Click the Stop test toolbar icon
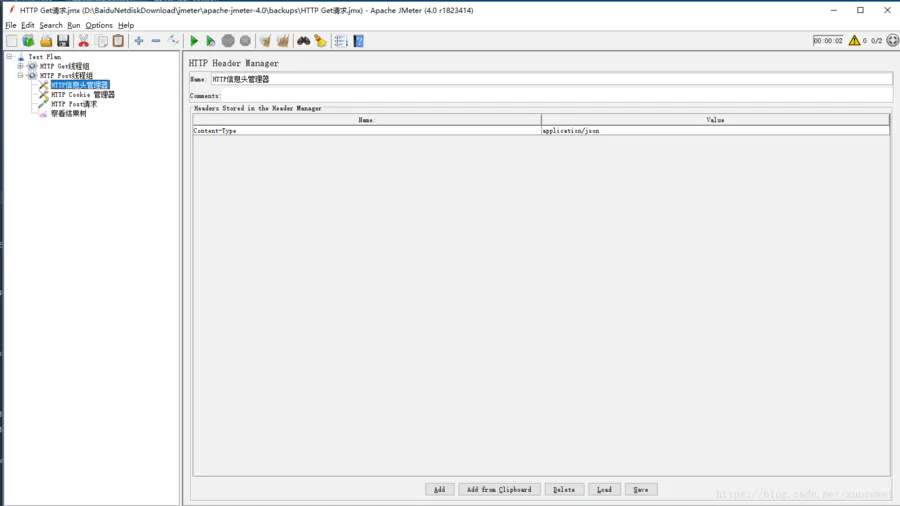 (228, 41)
